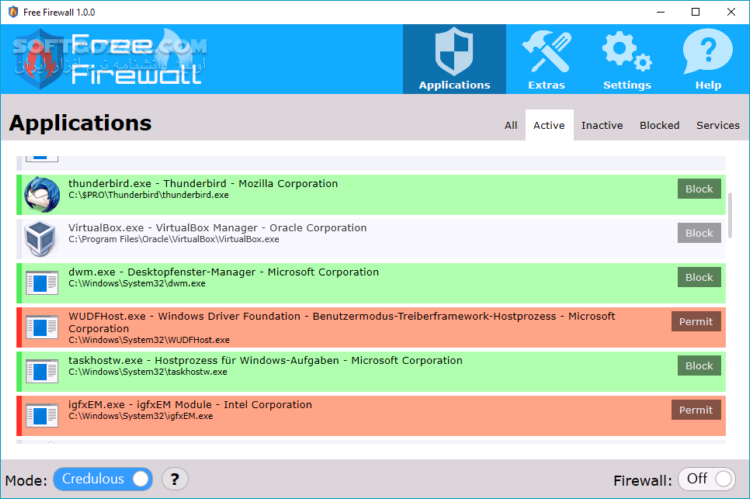Screen dimensions: 750x499
Task: Click the VirtualBox.exe file path text
Action: pos(174,239)
